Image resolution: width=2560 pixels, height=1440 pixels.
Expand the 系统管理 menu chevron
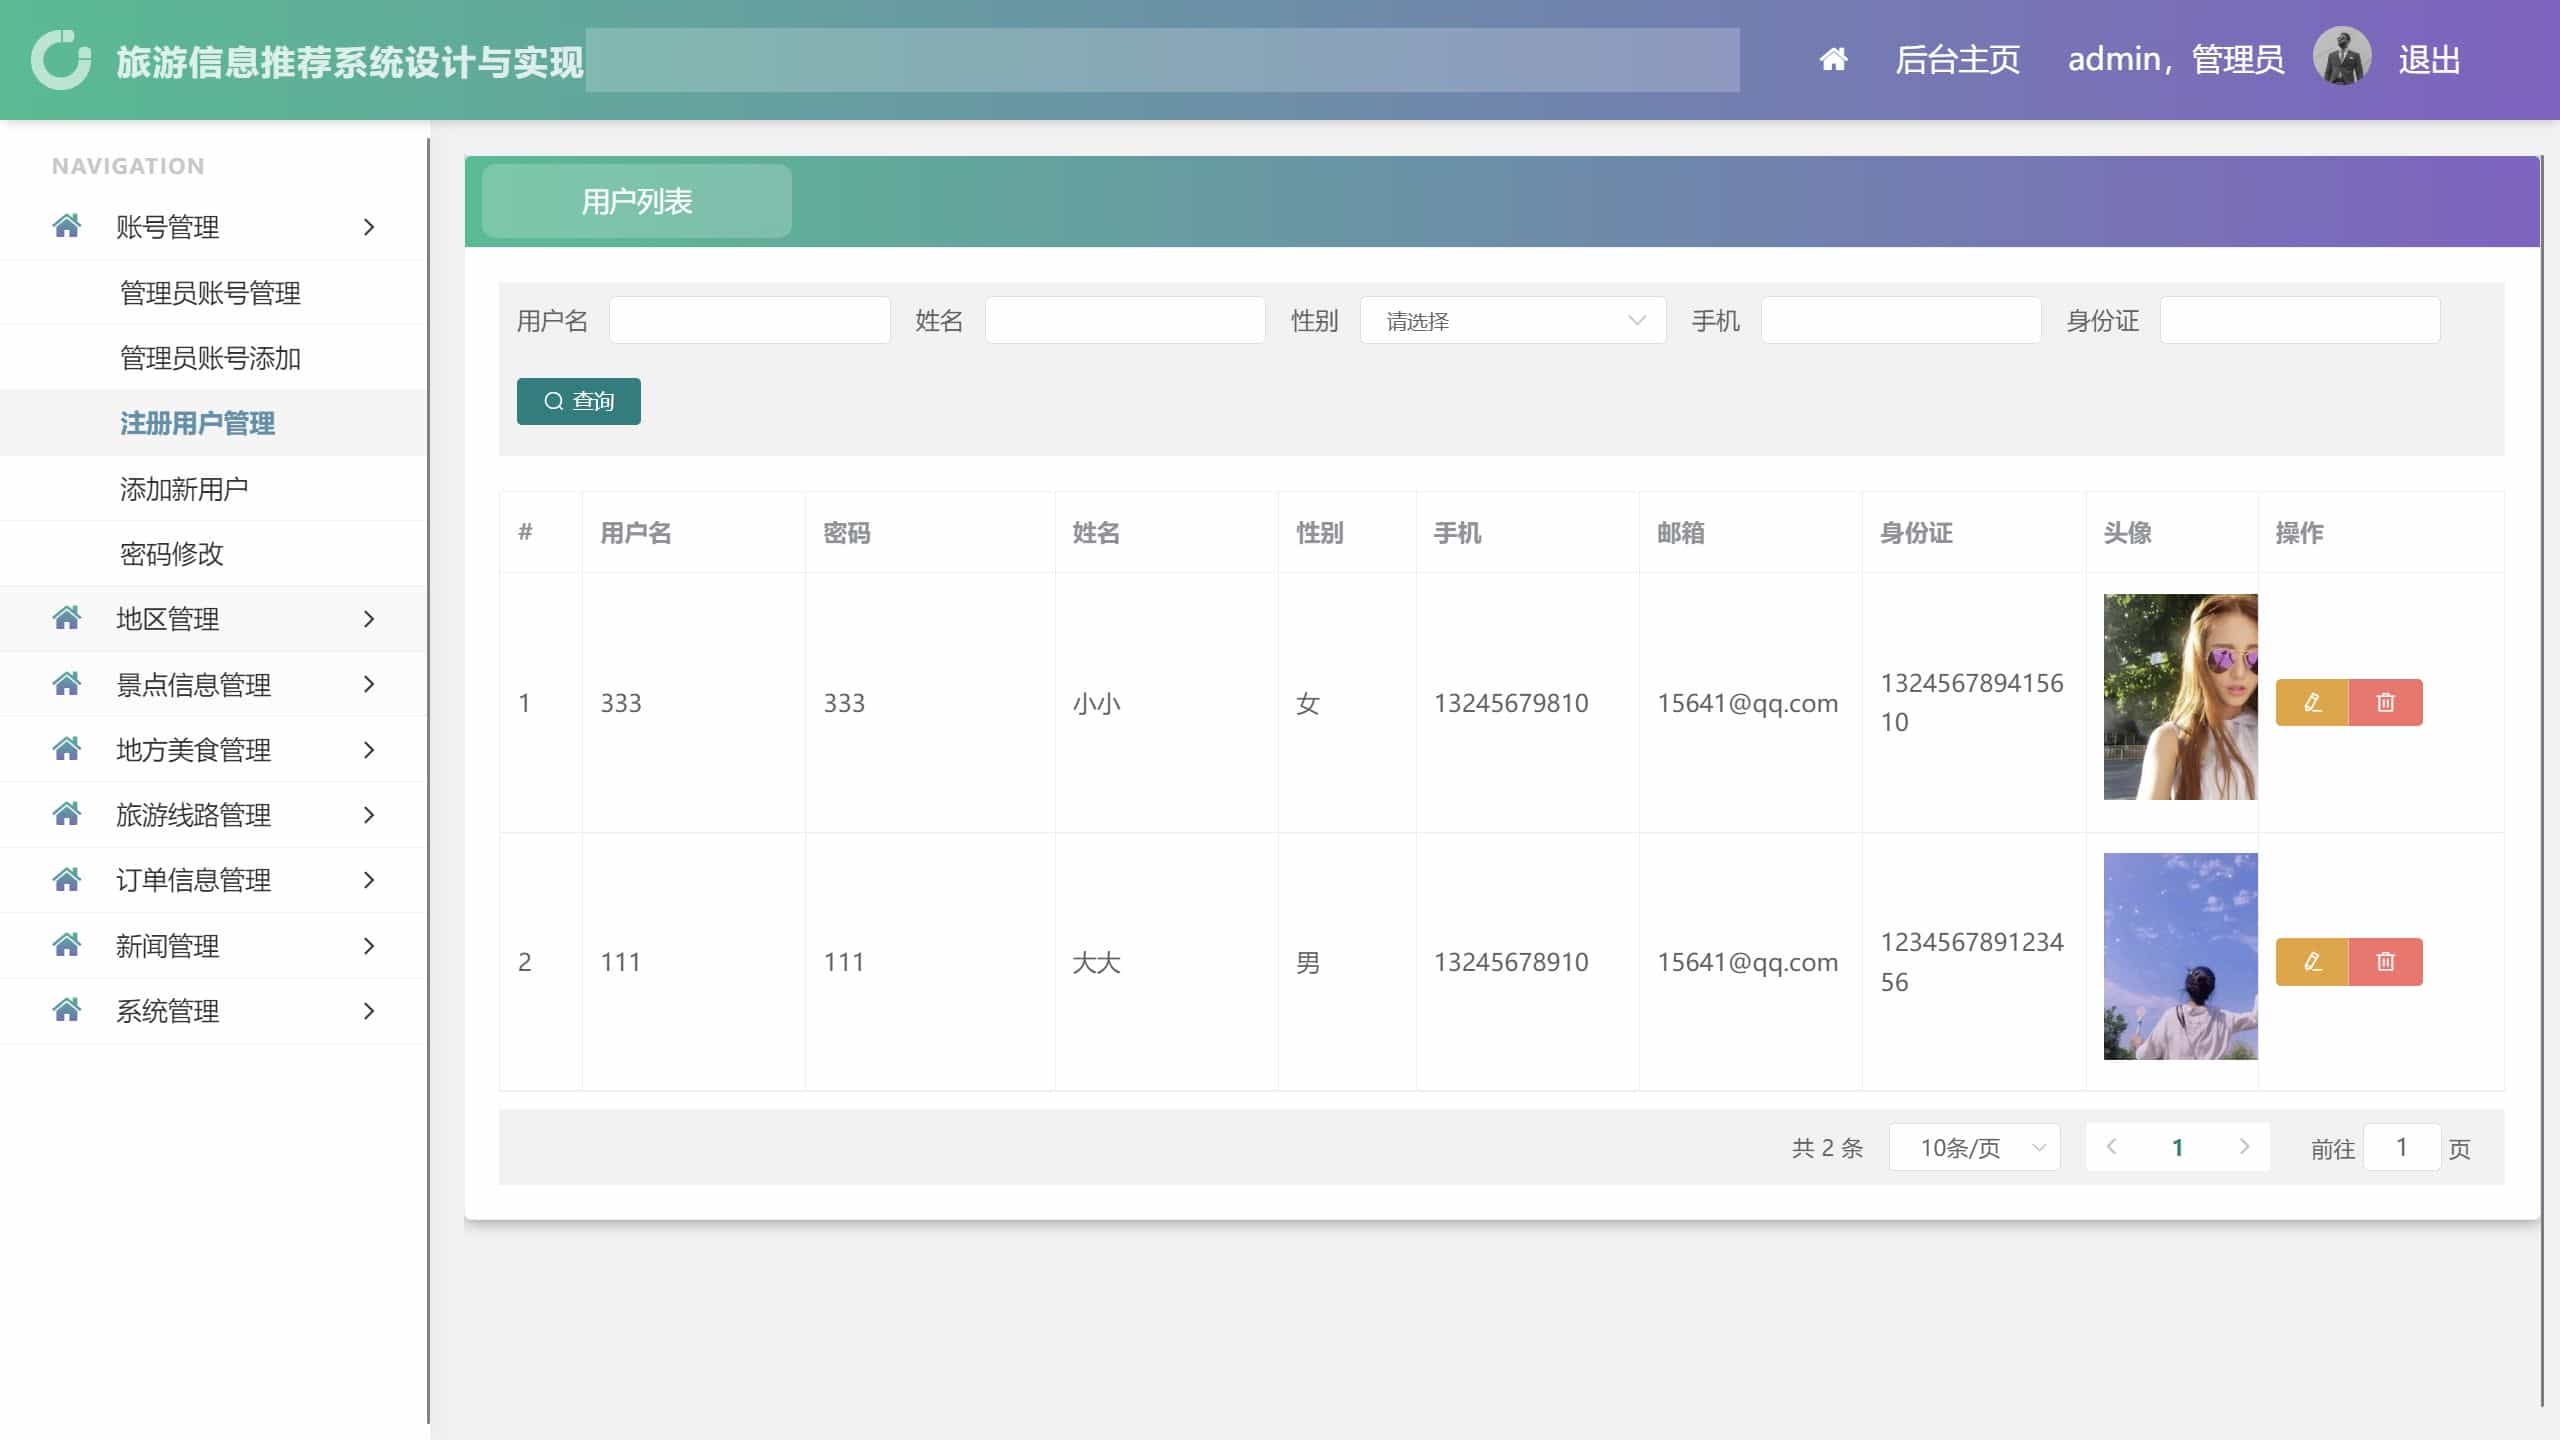tap(369, 1011)
